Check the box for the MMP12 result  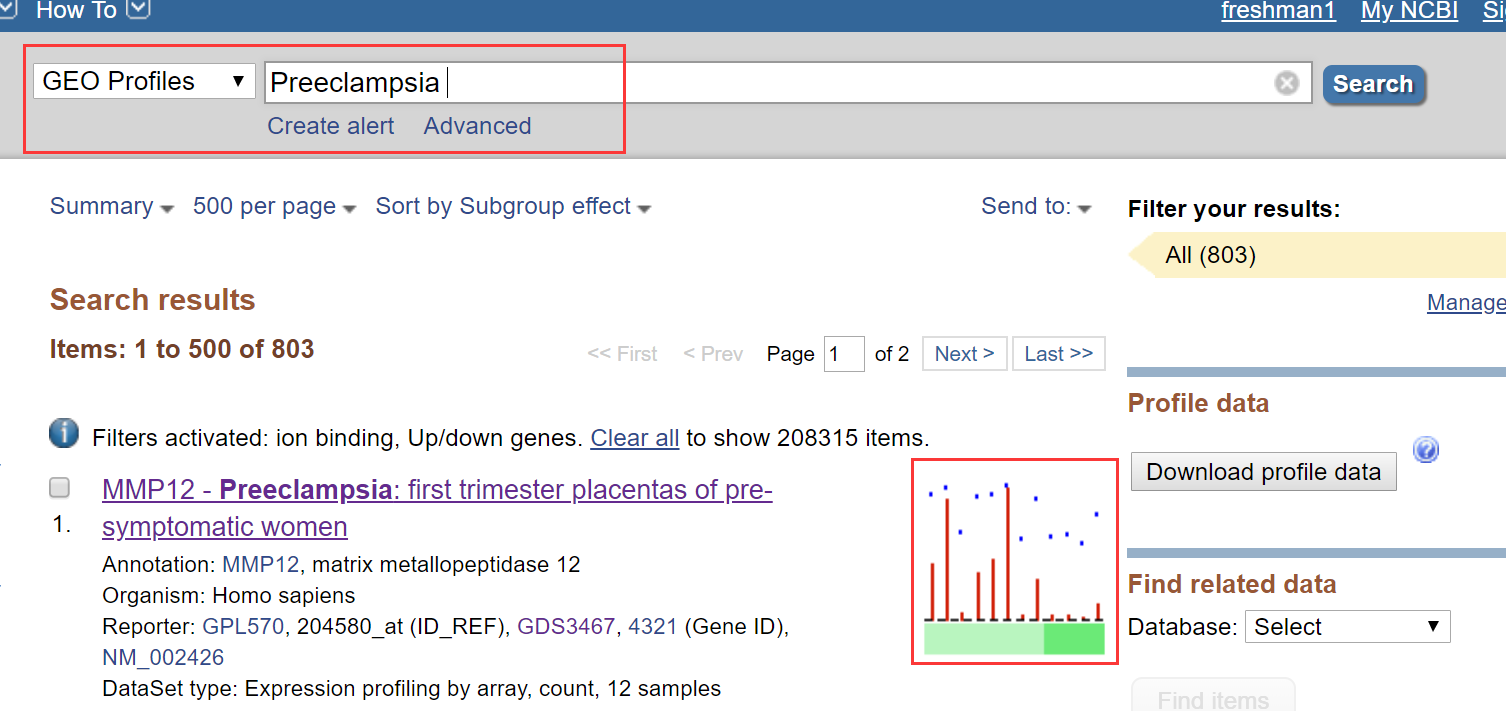[60, 488]
